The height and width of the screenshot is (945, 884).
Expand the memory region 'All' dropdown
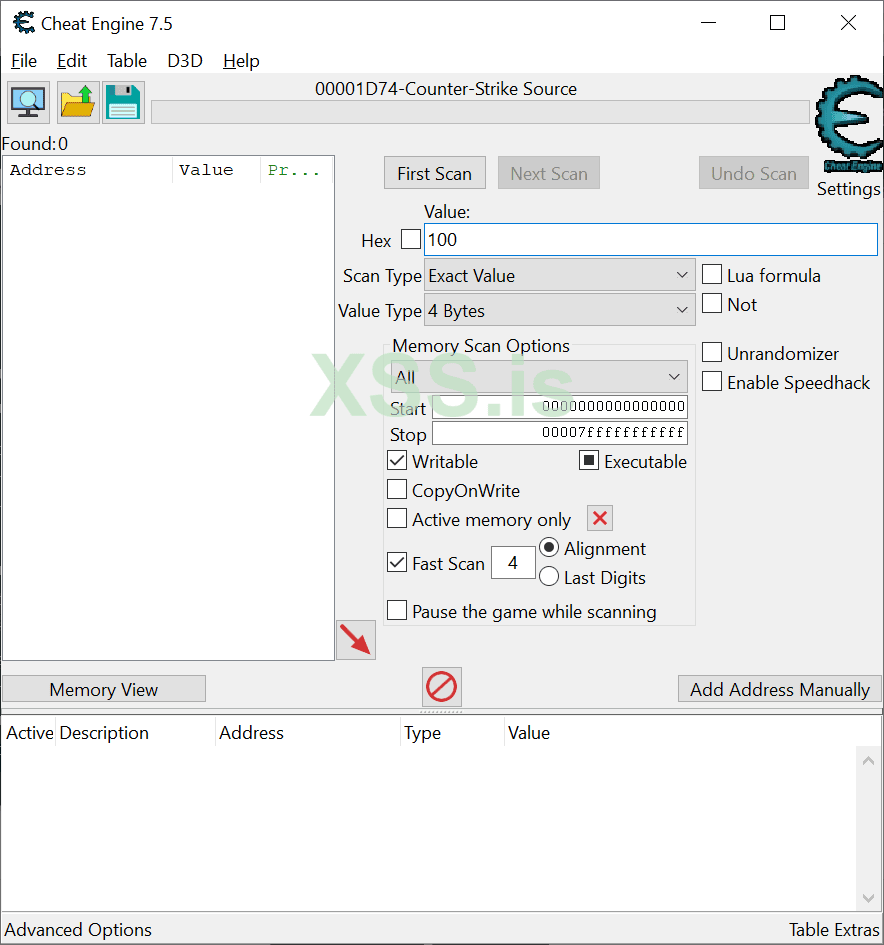(x=539, y=377)
